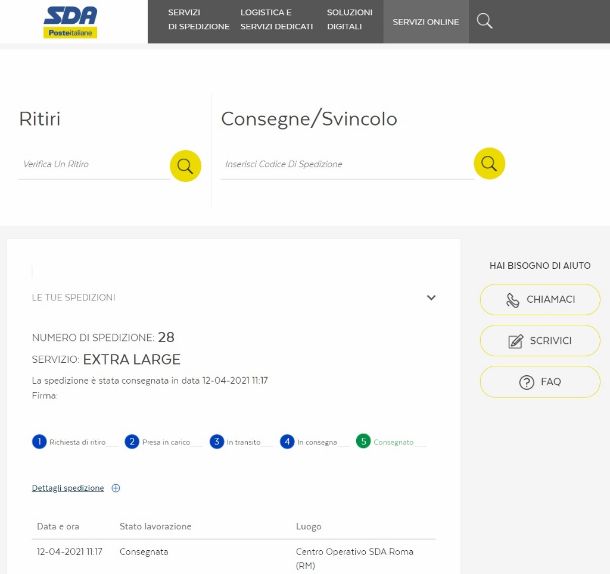
Task: Open Dettagli spedizione link
Action: [x=68, y=488]
